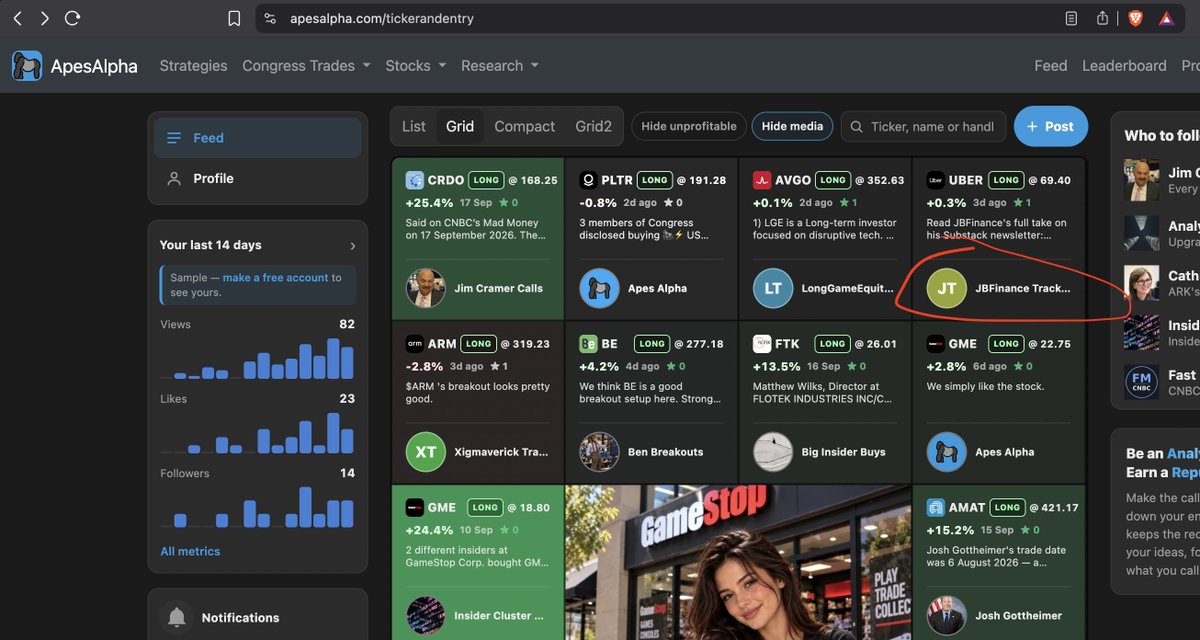This screenshot has width=1200, height=640.
Task: Open Big Insider Buys avatar
Action: [773, 452]
